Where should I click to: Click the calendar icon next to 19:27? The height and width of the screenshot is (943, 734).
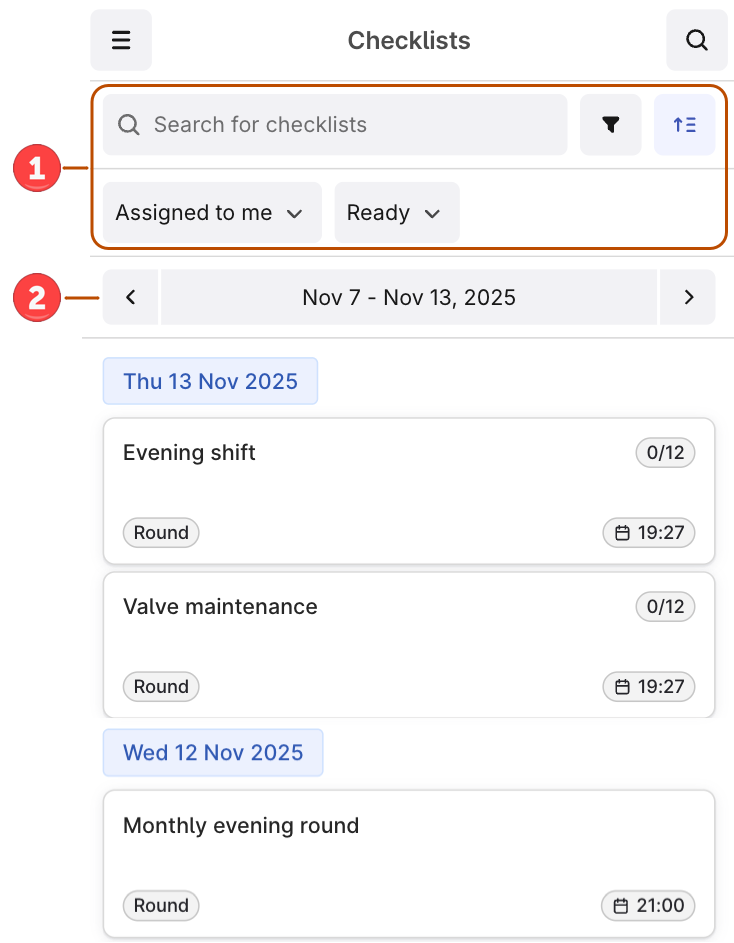click(x=620, y=533)
